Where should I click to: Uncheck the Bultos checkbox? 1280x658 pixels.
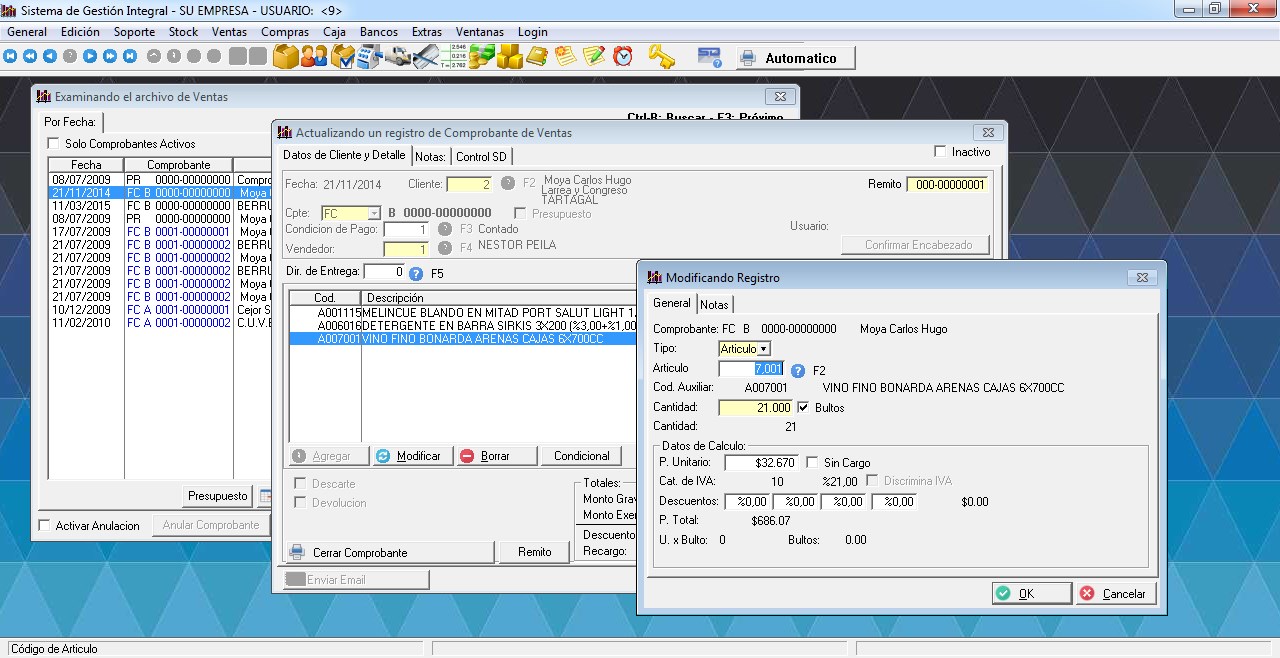[803, 408]
